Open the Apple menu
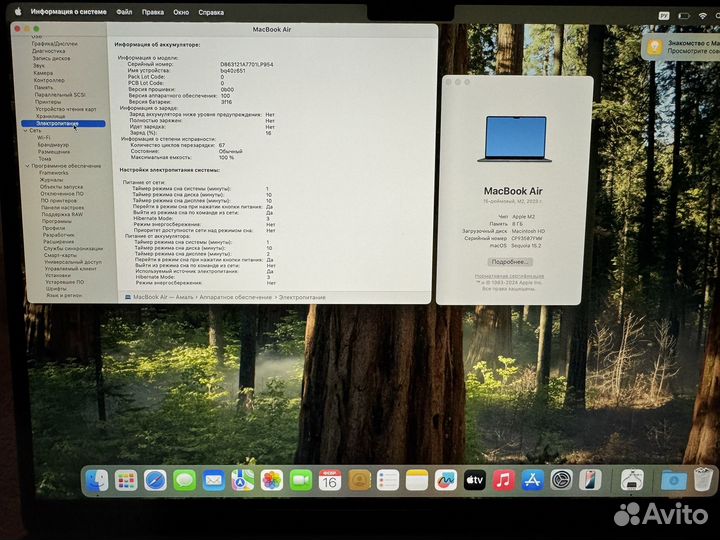Viewport: 720px width, 540px height. pos(18,11)
